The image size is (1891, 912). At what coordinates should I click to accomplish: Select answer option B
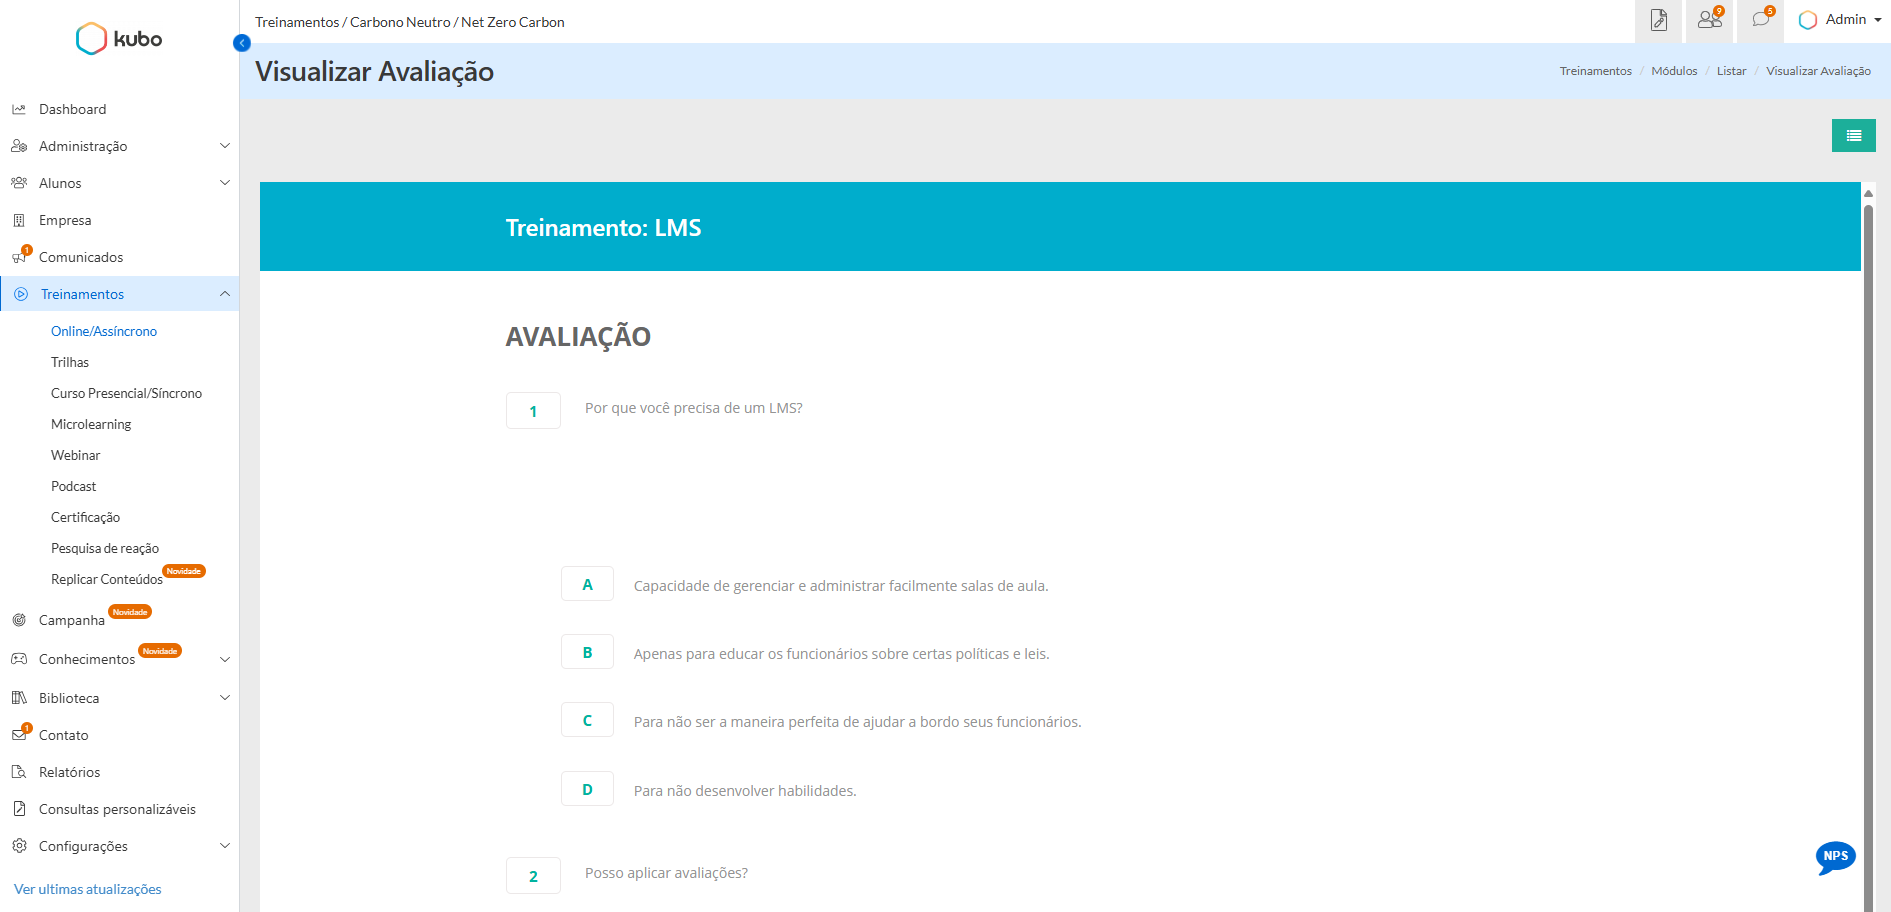pyautogui.click(x=587, y=653)
